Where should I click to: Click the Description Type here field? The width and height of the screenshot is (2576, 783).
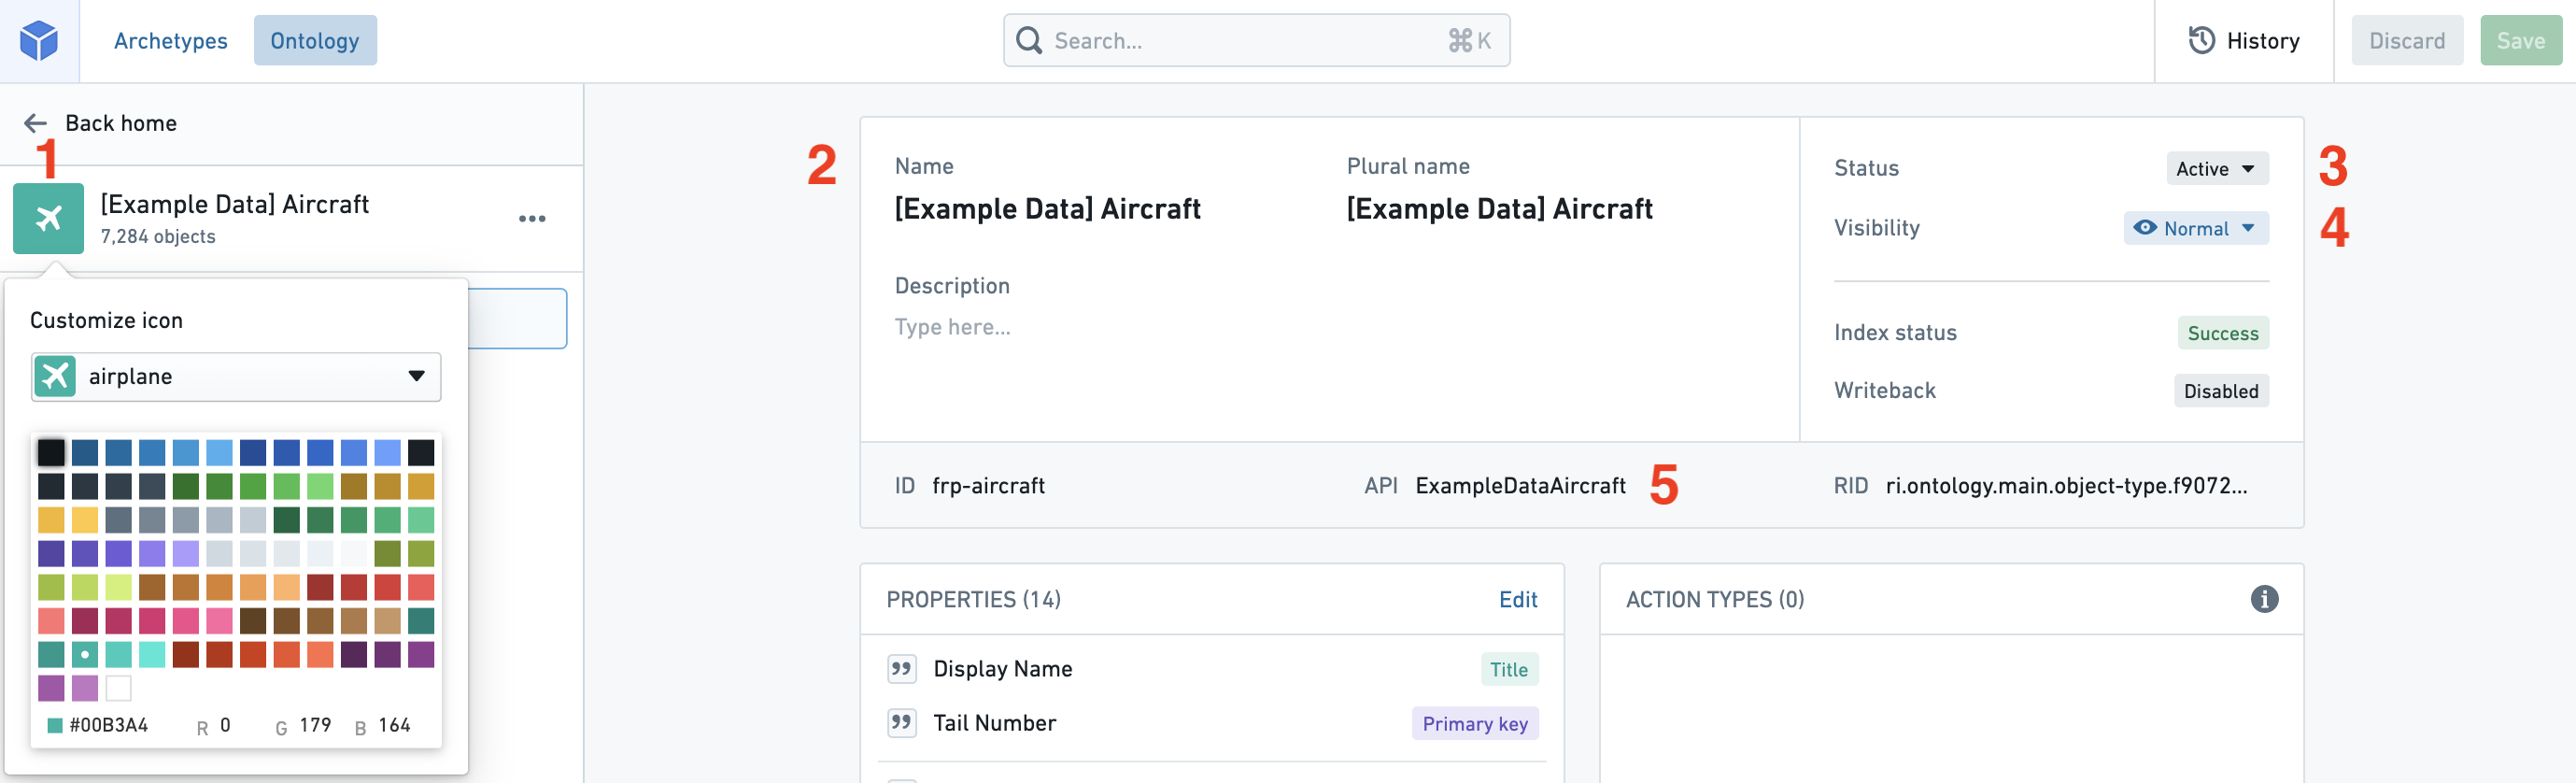point(952,327)
